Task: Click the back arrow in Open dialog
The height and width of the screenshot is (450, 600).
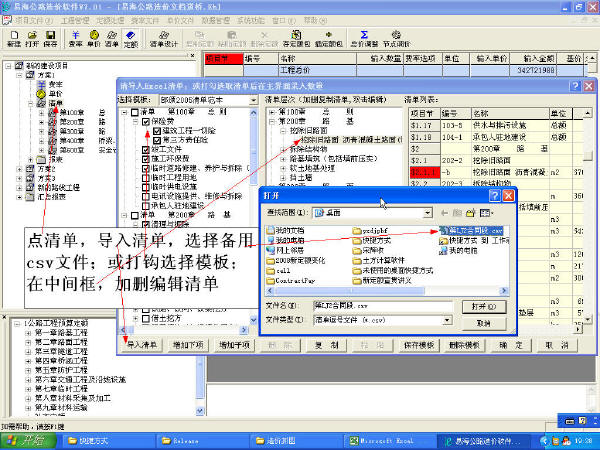Action: tap(444, 213)
